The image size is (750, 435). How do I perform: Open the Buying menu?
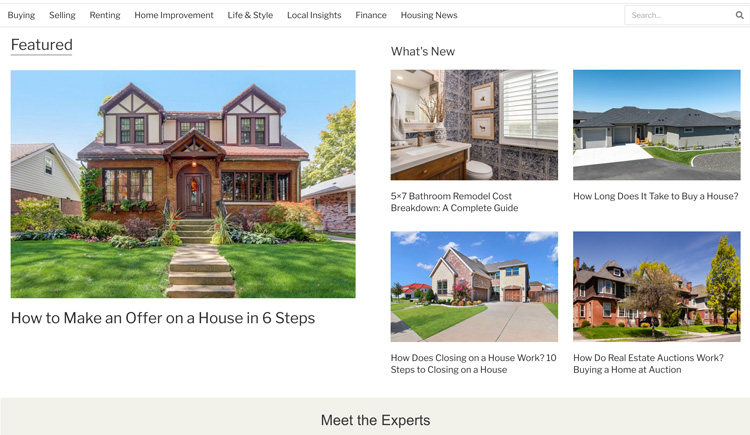[21, 15]
